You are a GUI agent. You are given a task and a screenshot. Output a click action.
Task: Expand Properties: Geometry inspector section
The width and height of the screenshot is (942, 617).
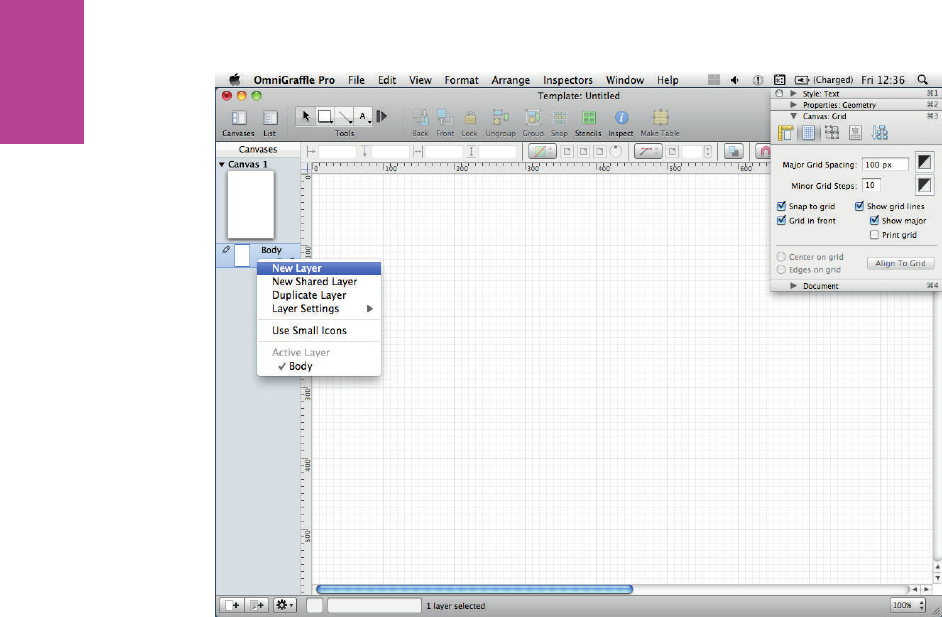794,105
